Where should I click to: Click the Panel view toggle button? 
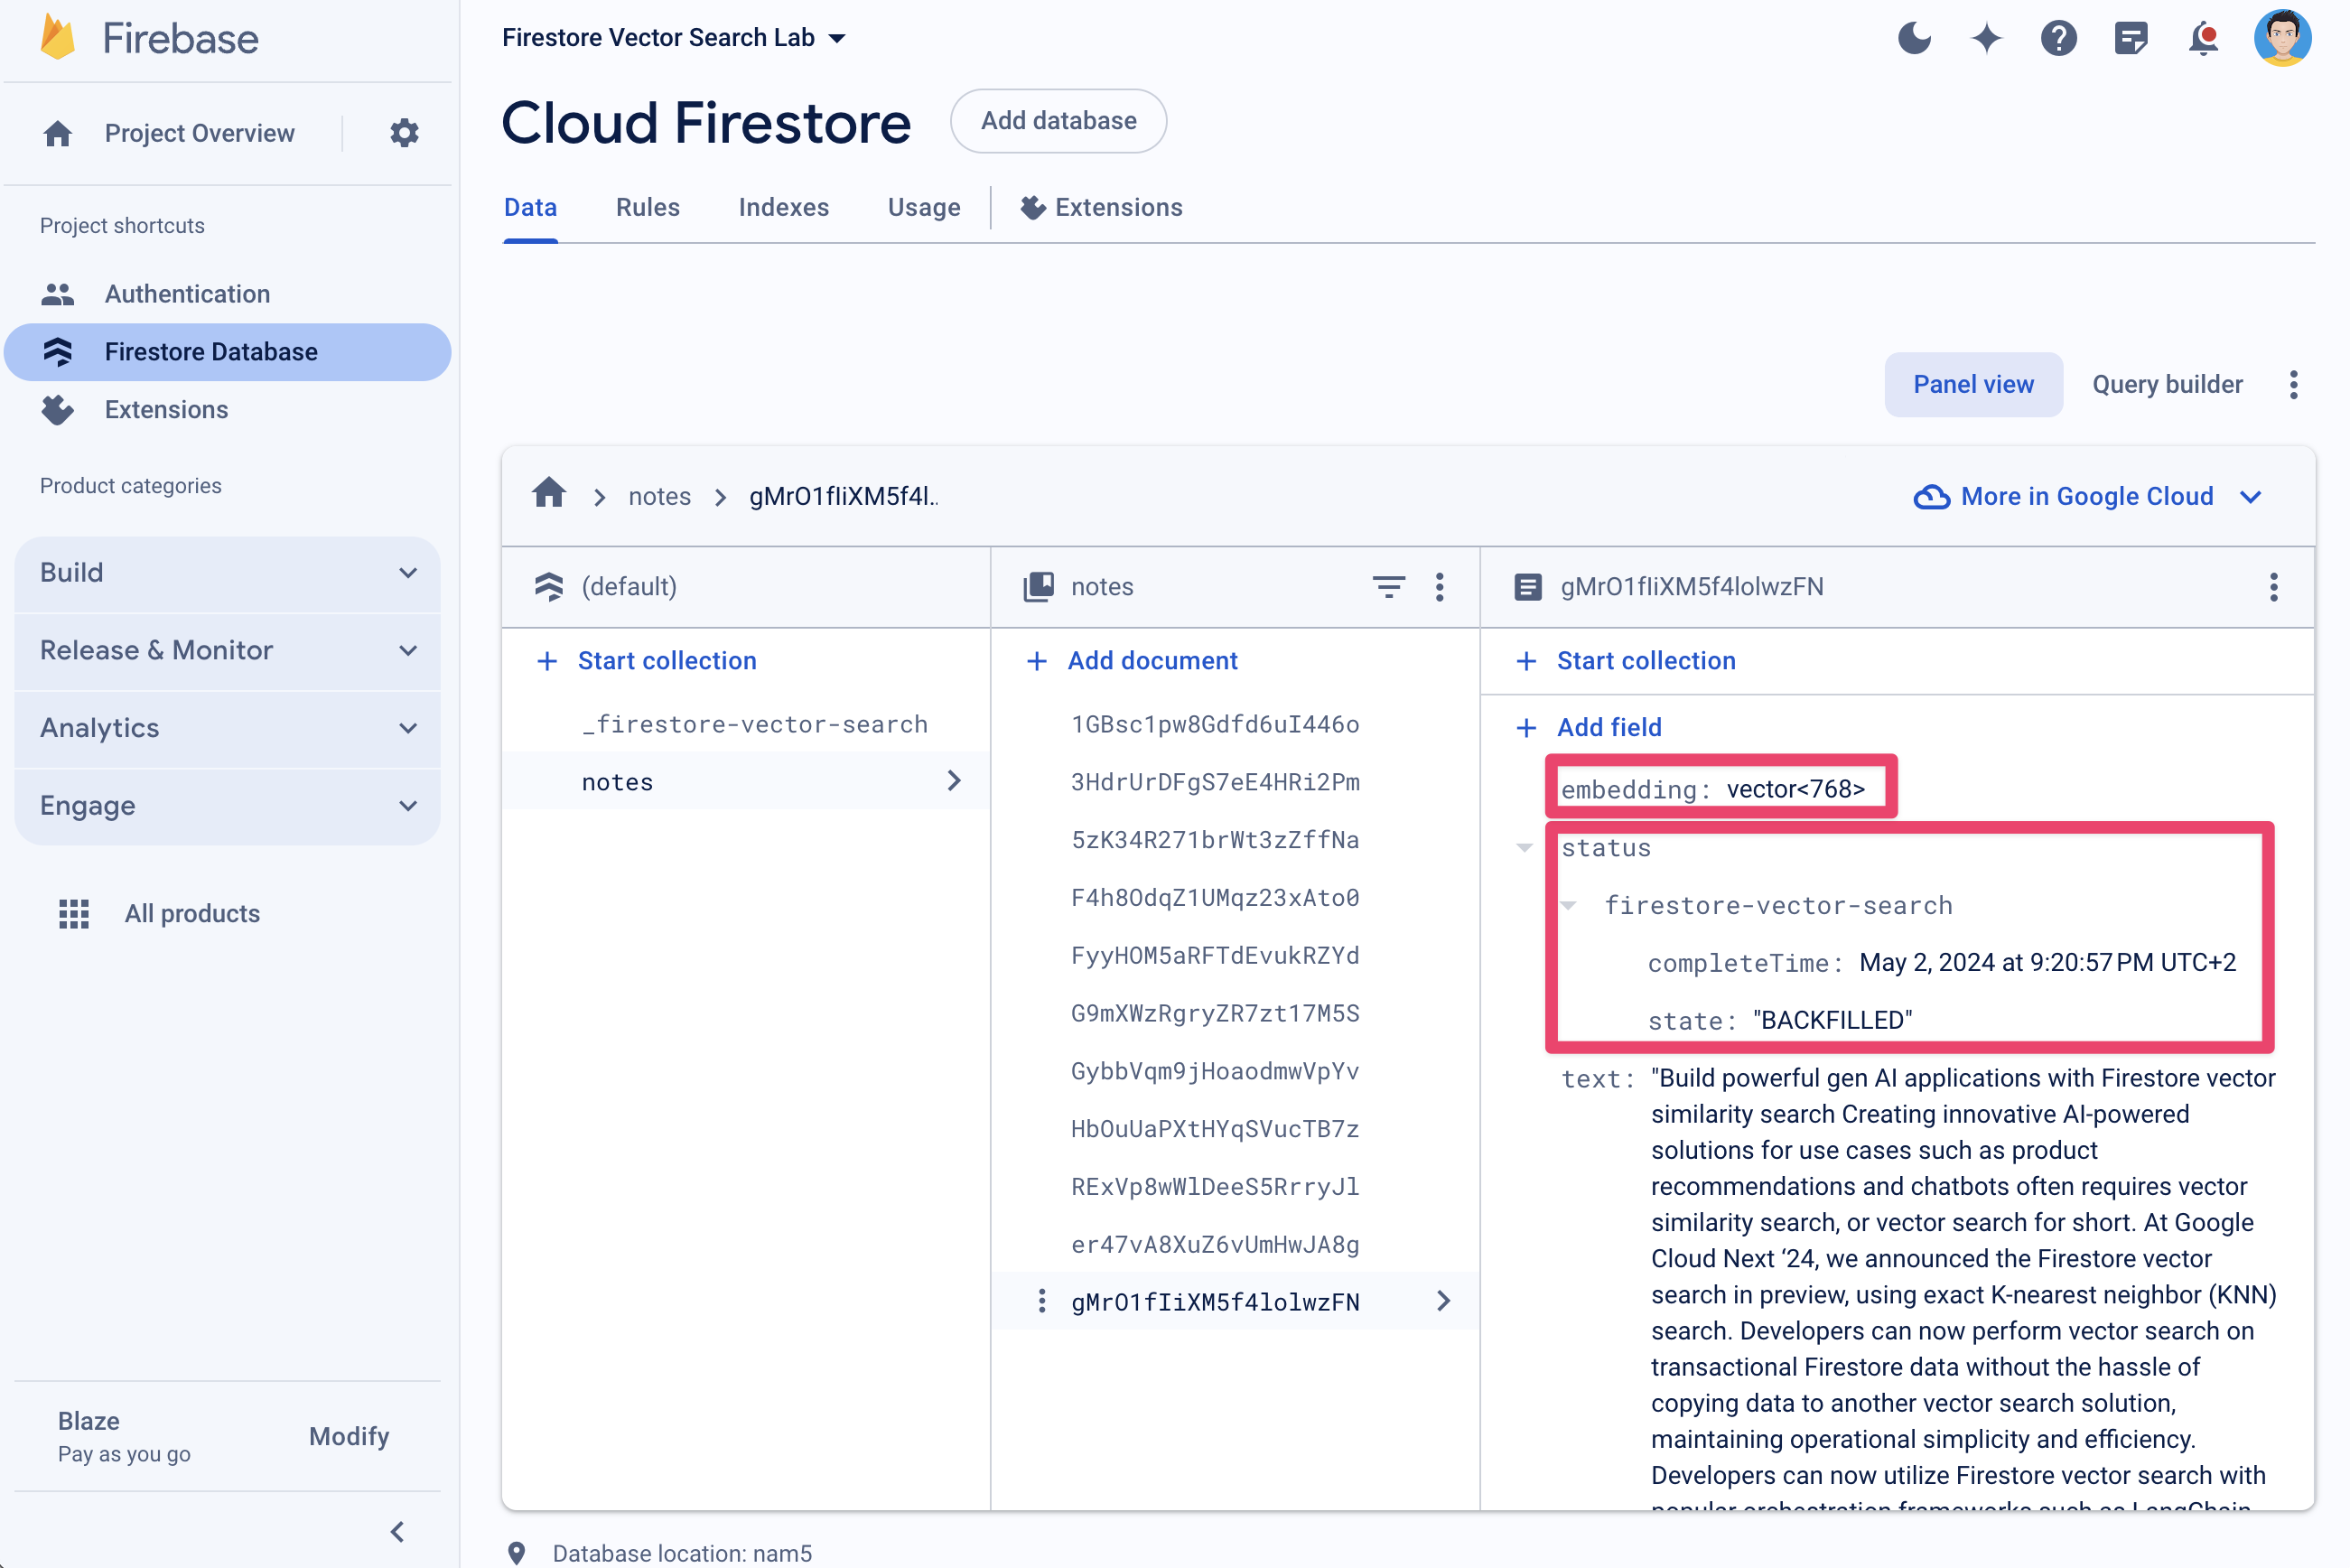tap(1972, 385)
